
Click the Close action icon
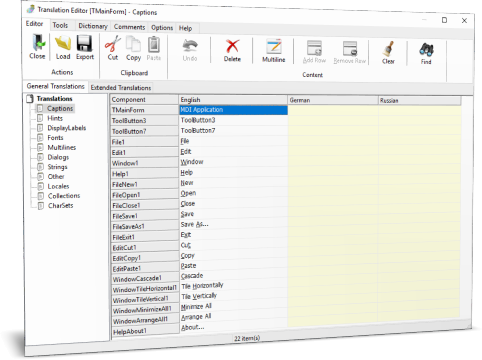[38, 43]
